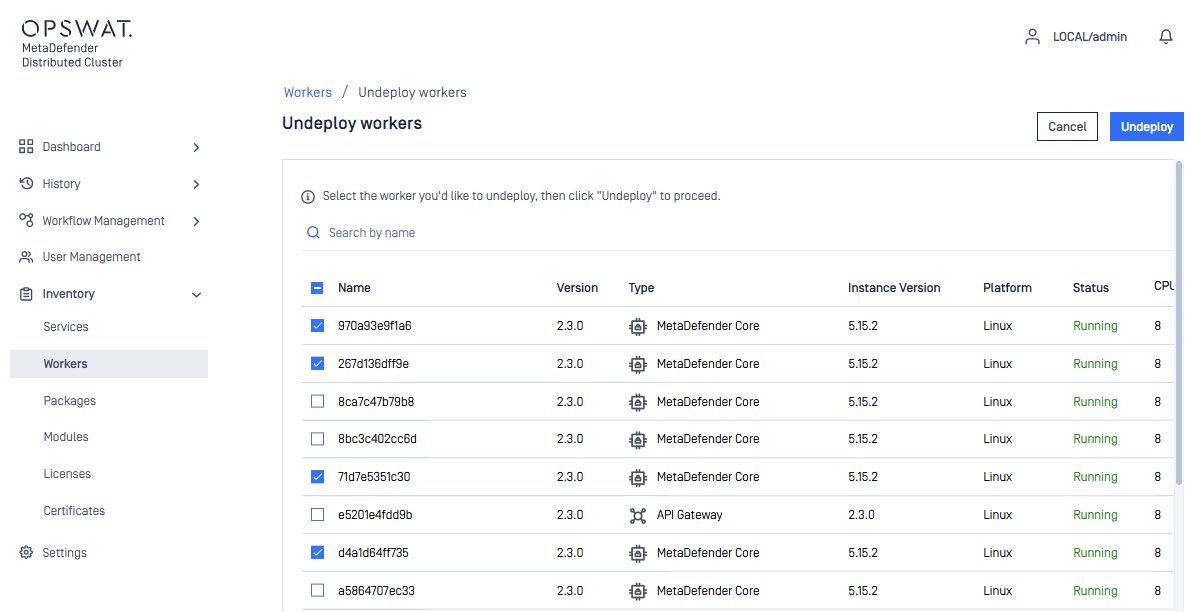The width and height of the screenshot is (1192, 612).
Task: Click the Dashboard grid icon in sidebar
Action: coord(27,147)
